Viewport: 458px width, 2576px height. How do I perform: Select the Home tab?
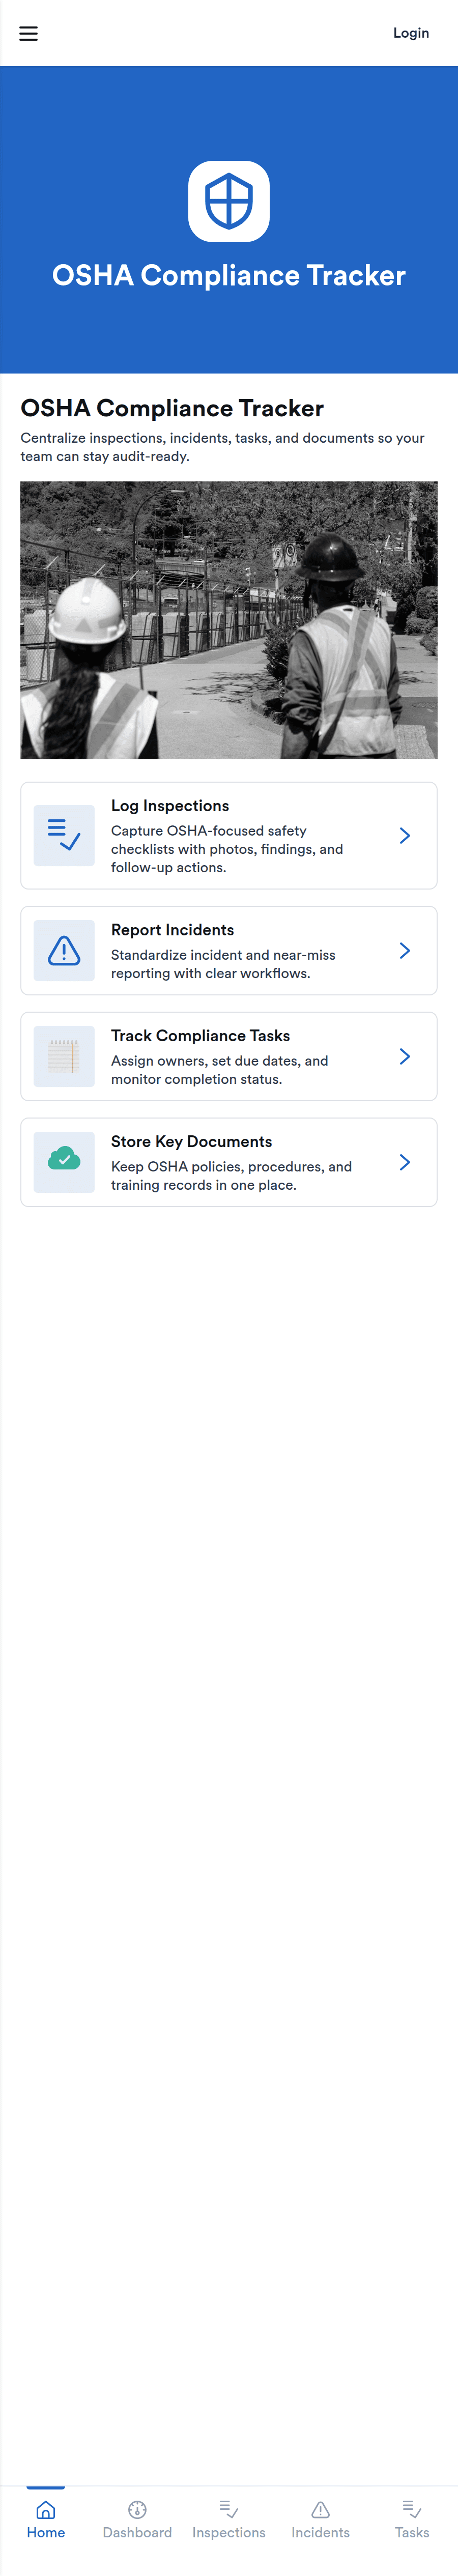46,2519
